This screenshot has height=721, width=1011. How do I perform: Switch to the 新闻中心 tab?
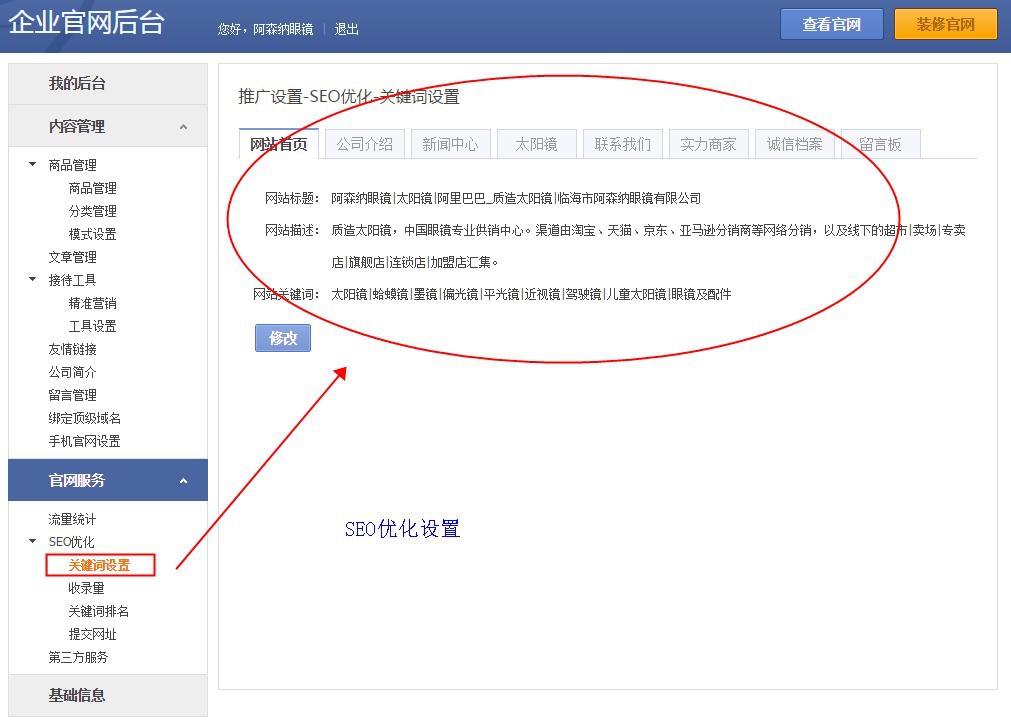pos(450,144)
